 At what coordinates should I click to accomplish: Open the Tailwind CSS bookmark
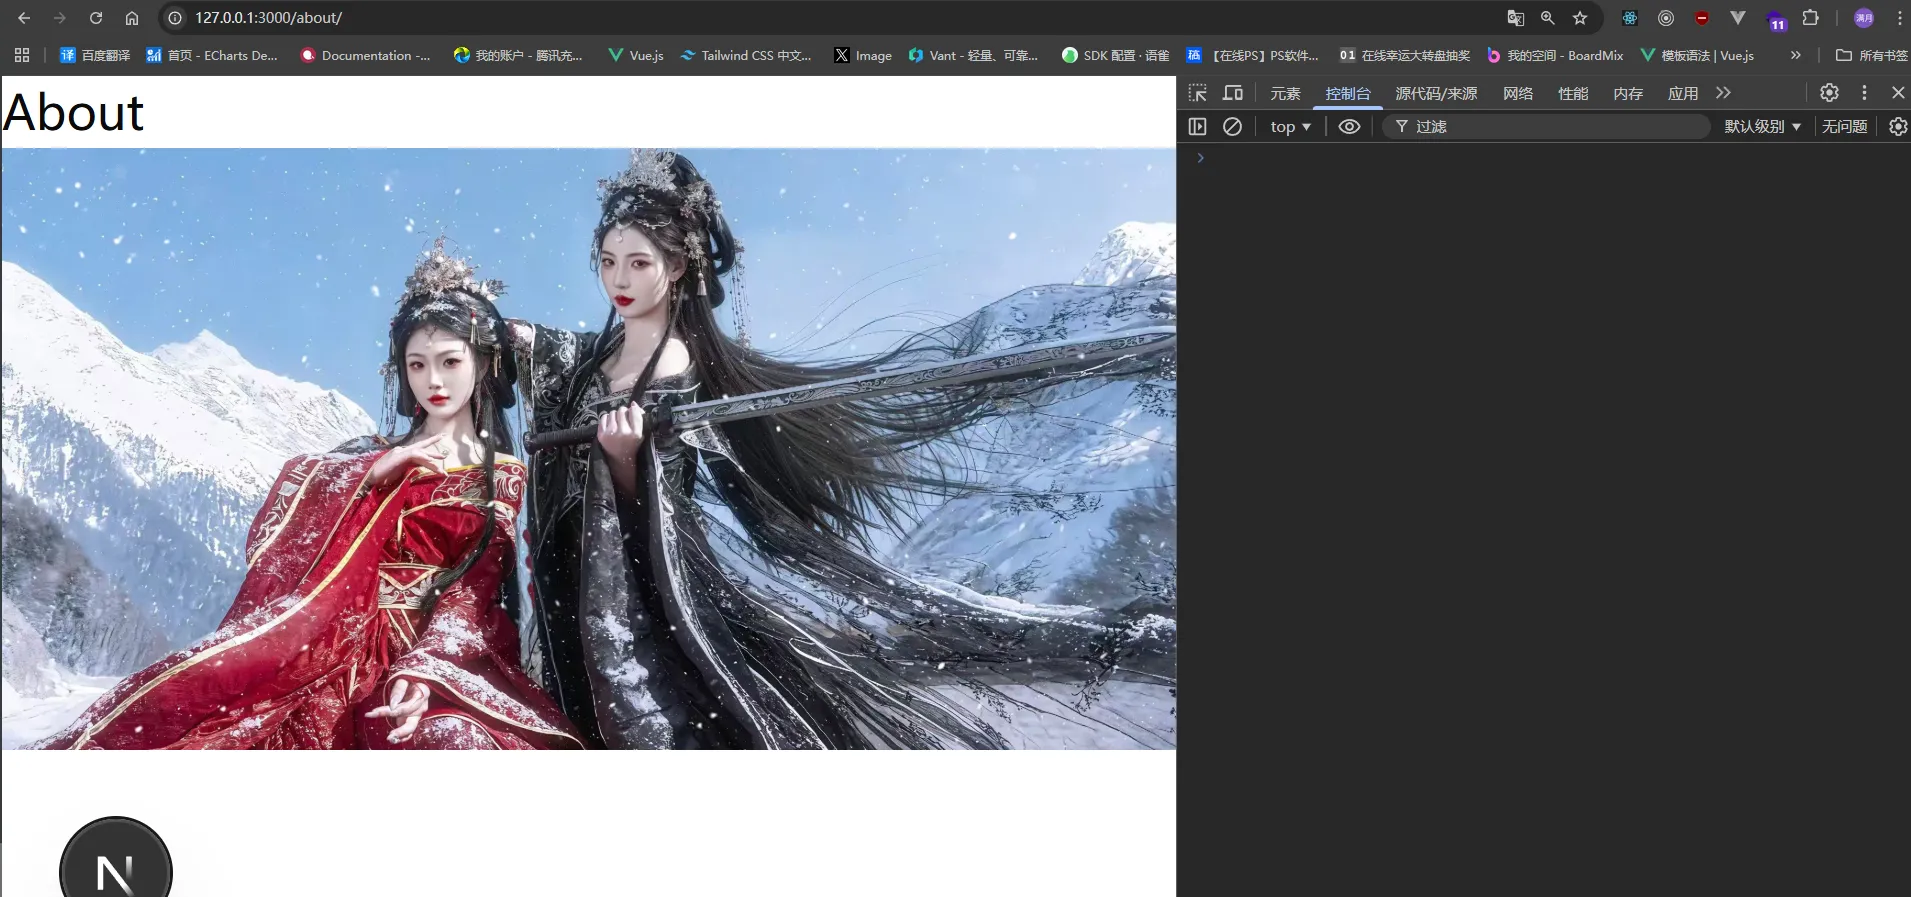[x=746, y=55]
